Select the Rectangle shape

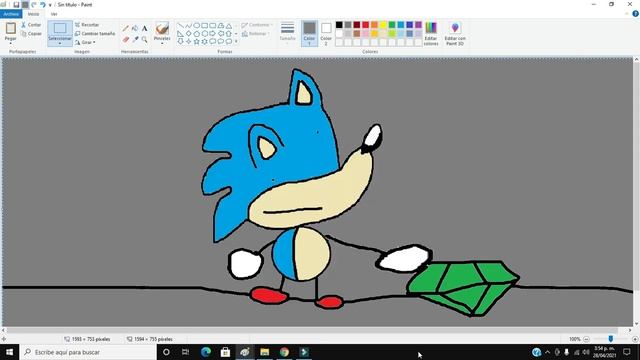tap(204, 25)
